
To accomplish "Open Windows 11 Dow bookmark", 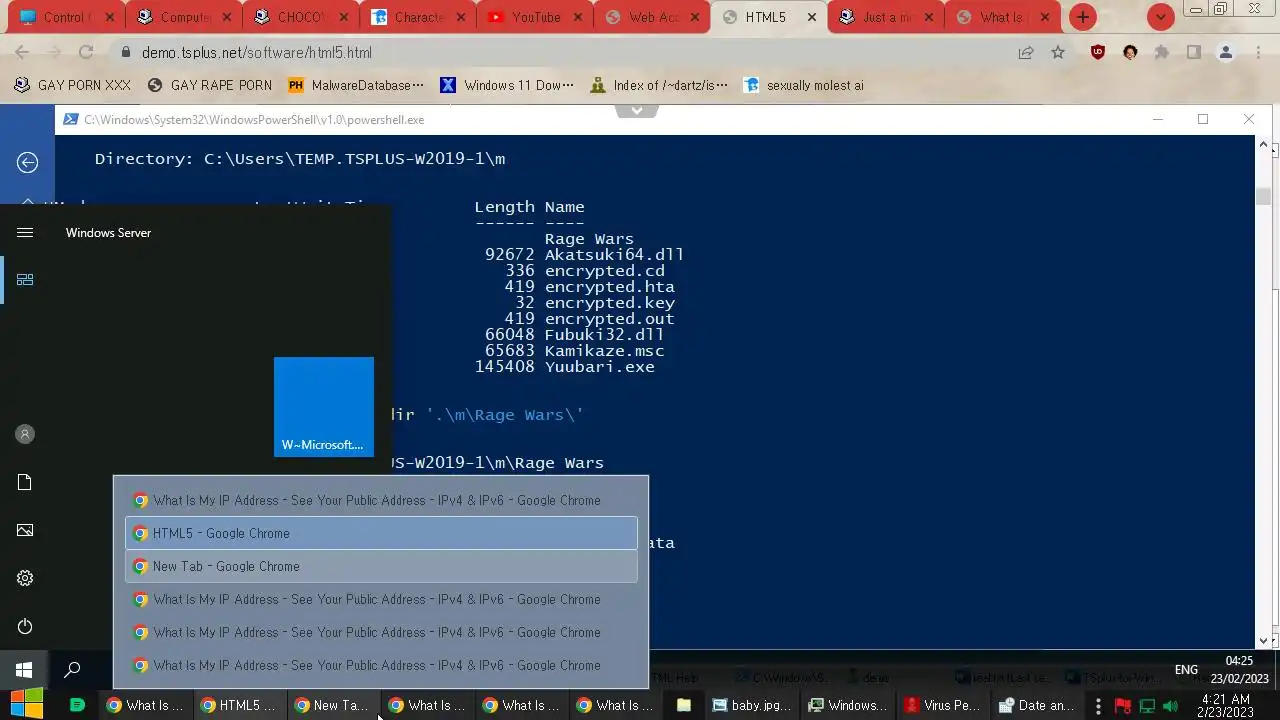I will [x=507, y=85].
